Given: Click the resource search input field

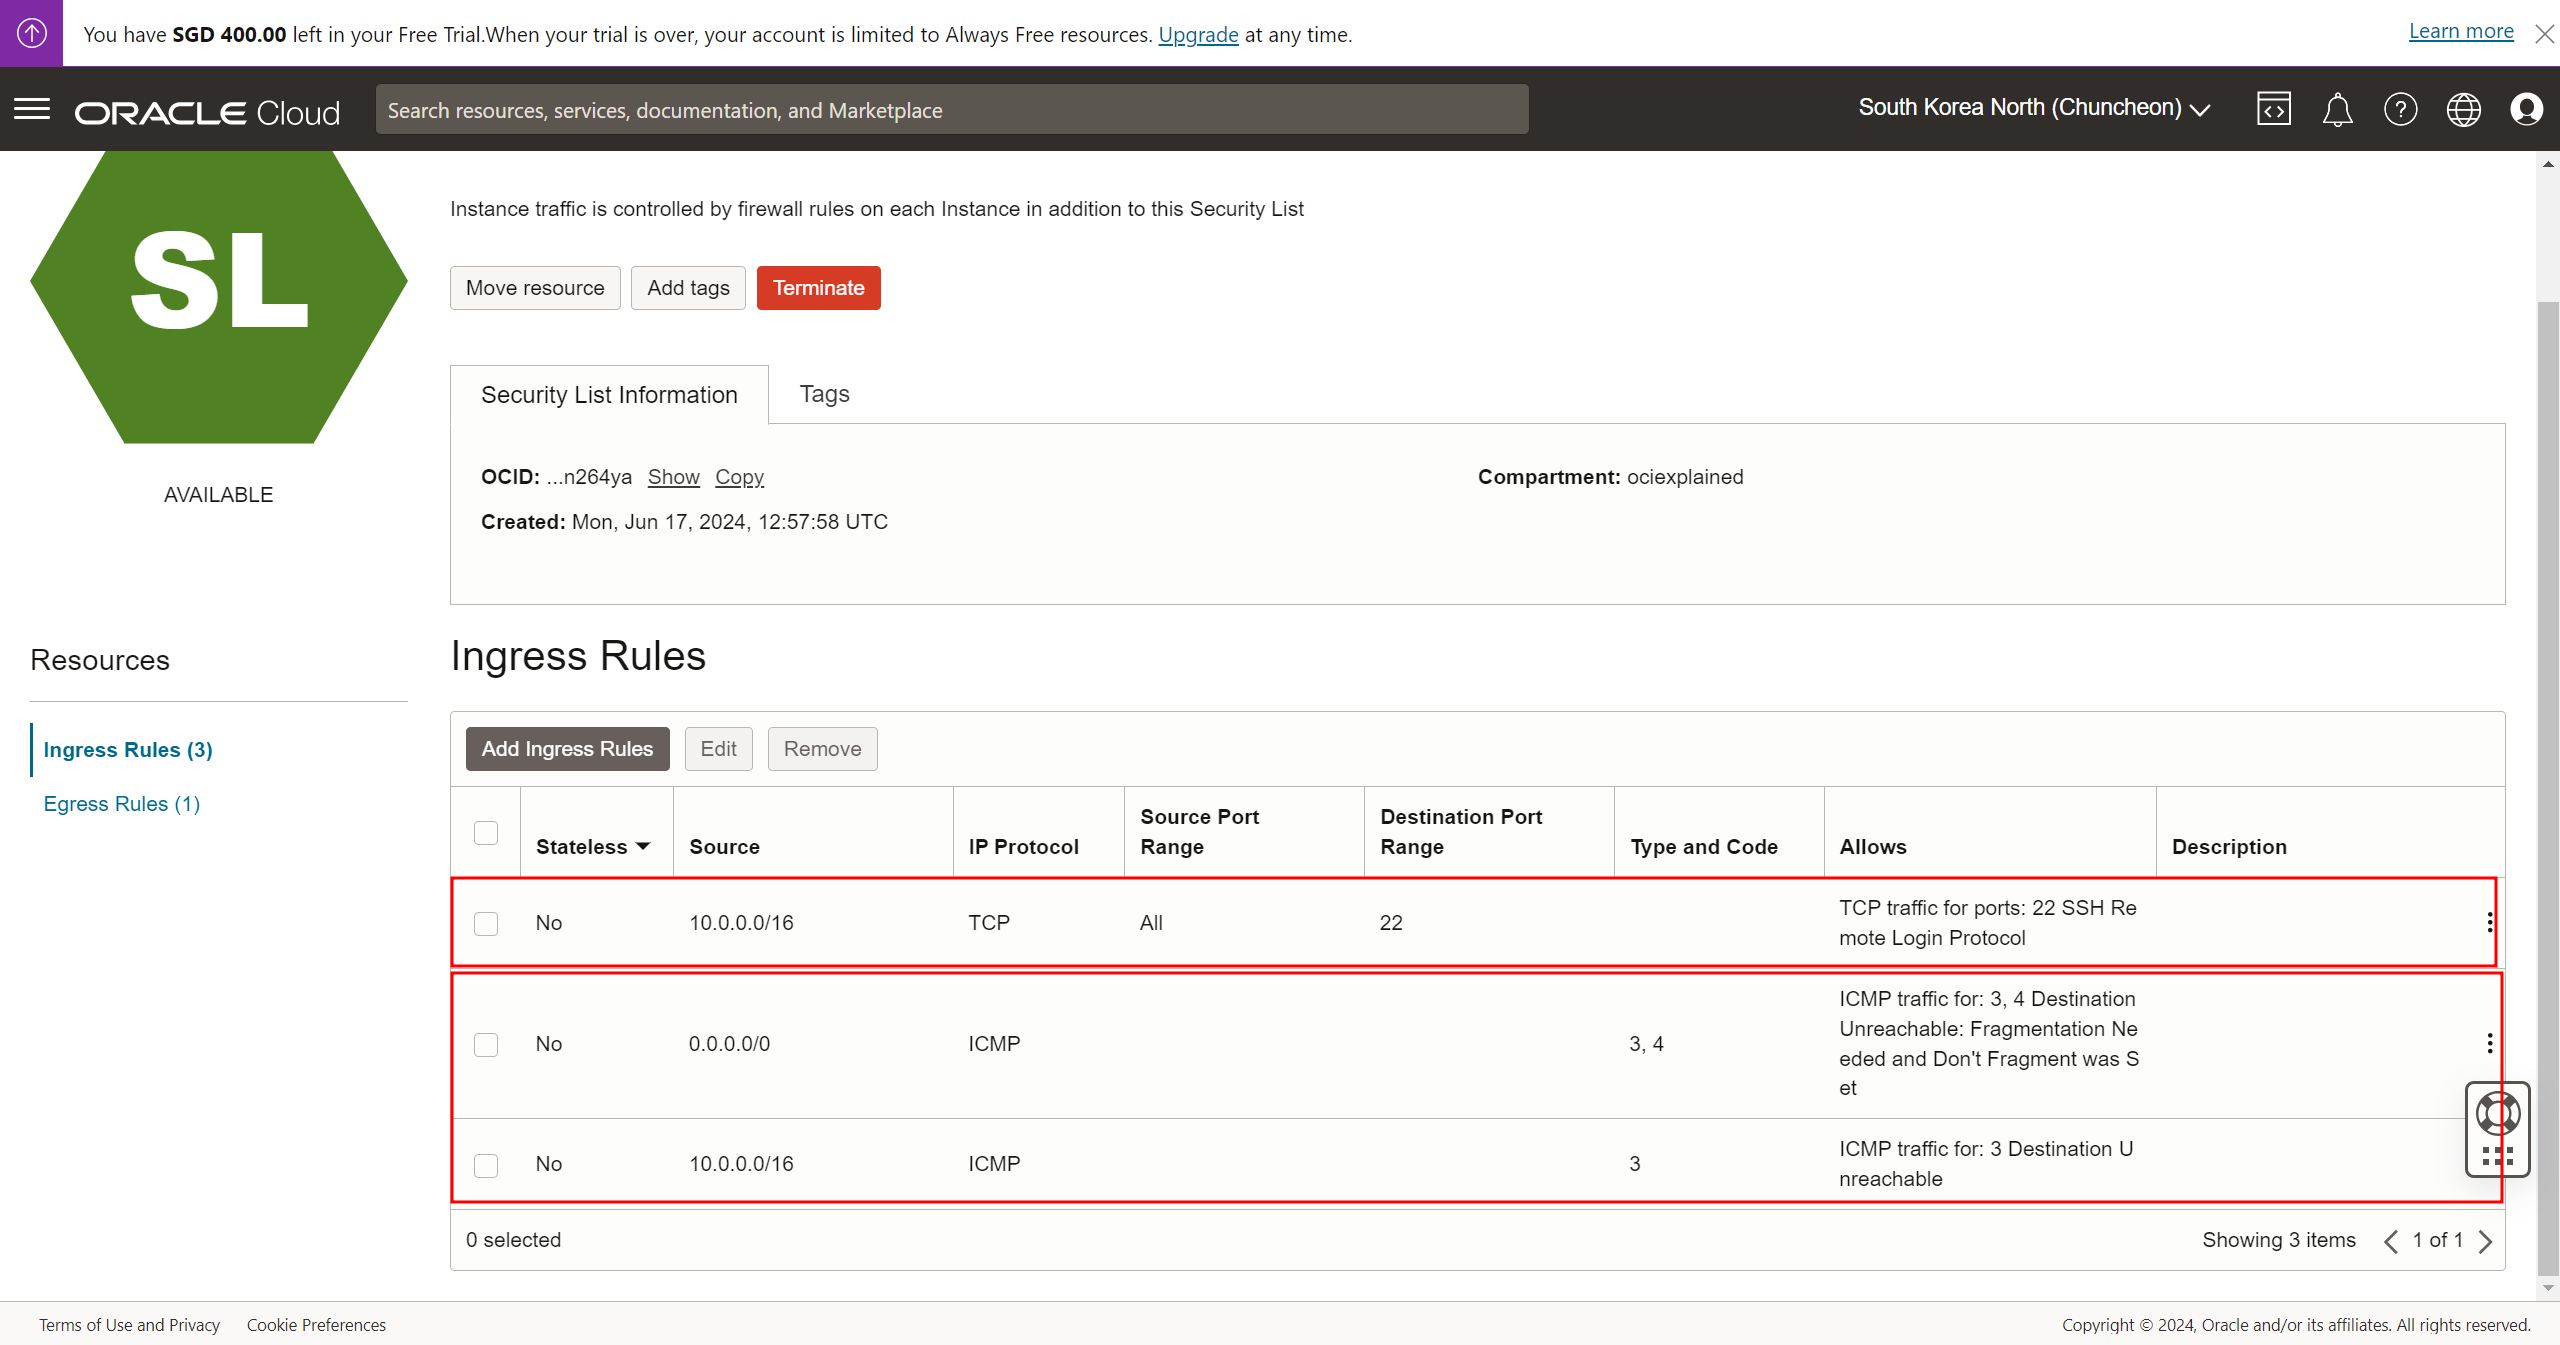Looking at the screenshot, I should 951,110.
